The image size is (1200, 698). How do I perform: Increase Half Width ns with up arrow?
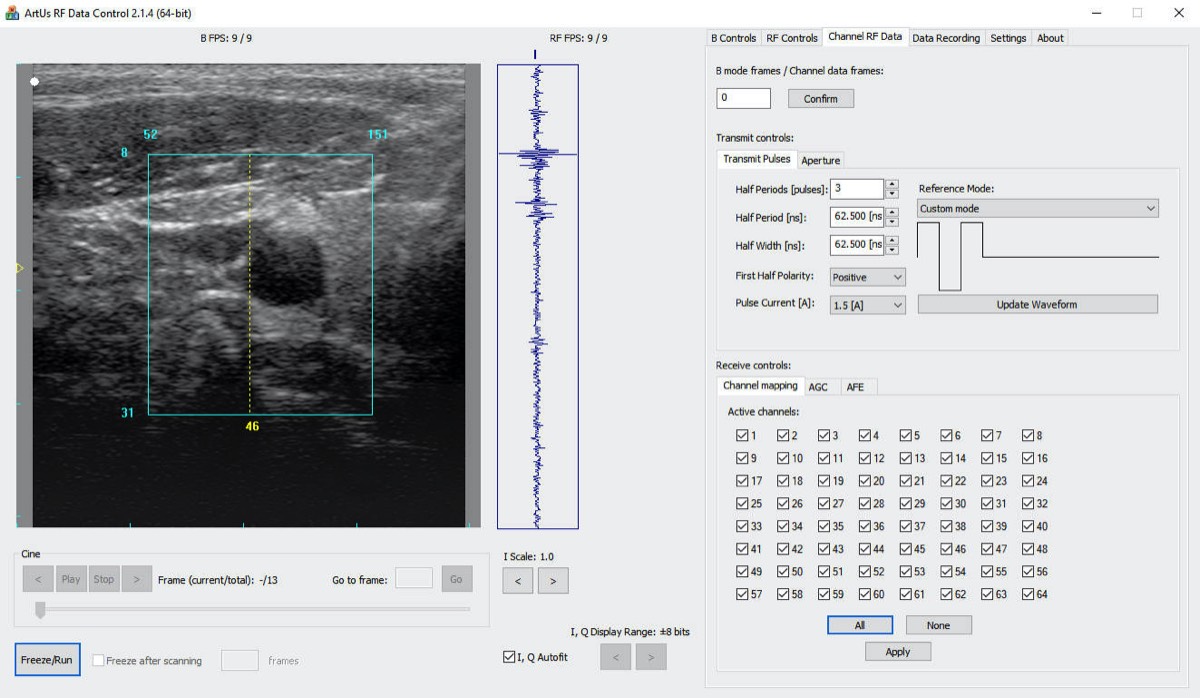(x=892, y=240)
